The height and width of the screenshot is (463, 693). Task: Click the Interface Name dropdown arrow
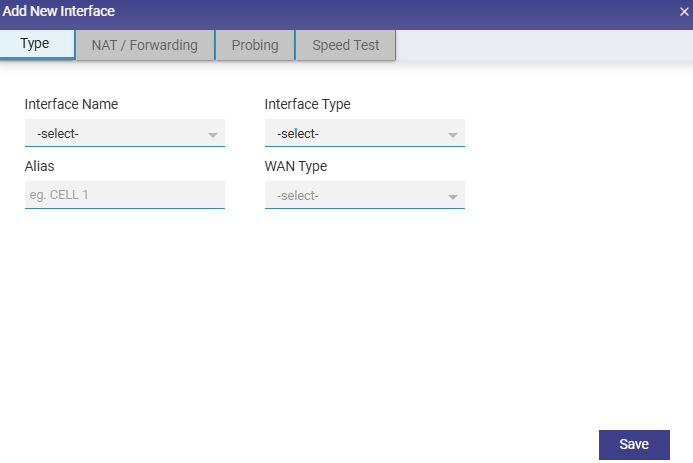[213, 134]
